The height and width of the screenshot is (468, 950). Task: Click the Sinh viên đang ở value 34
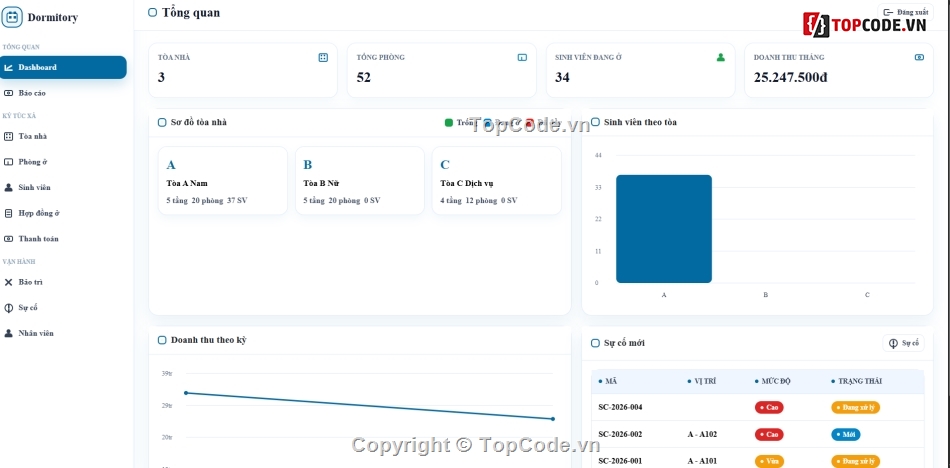562,78
